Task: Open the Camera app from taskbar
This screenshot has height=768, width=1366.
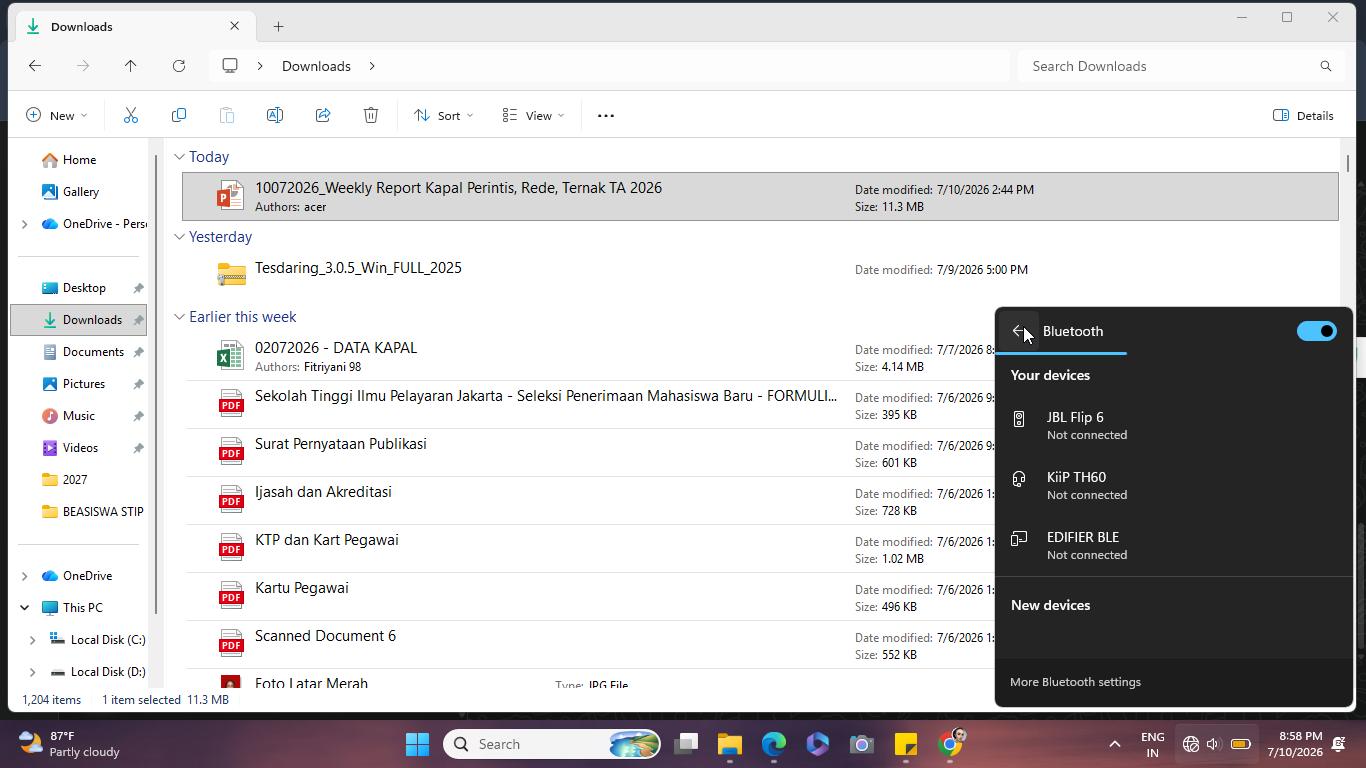Action: [x=862, y=744]
